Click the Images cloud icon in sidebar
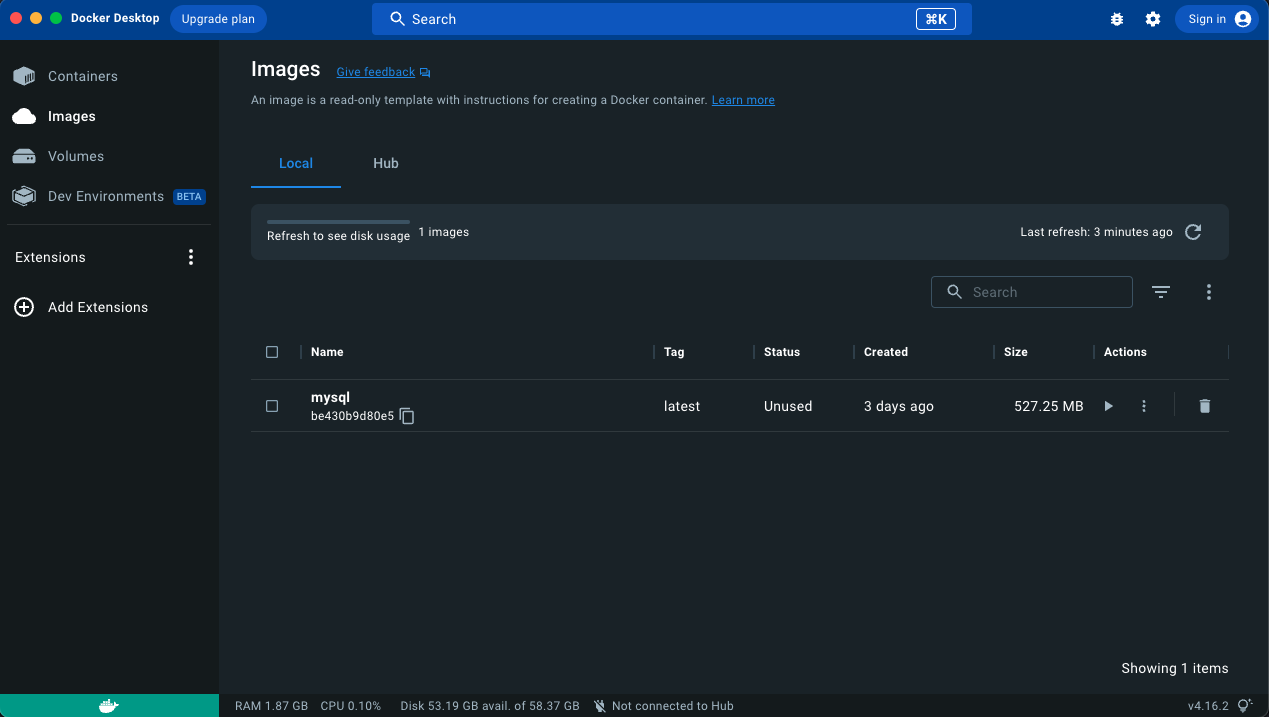 (x=24, y=116)
